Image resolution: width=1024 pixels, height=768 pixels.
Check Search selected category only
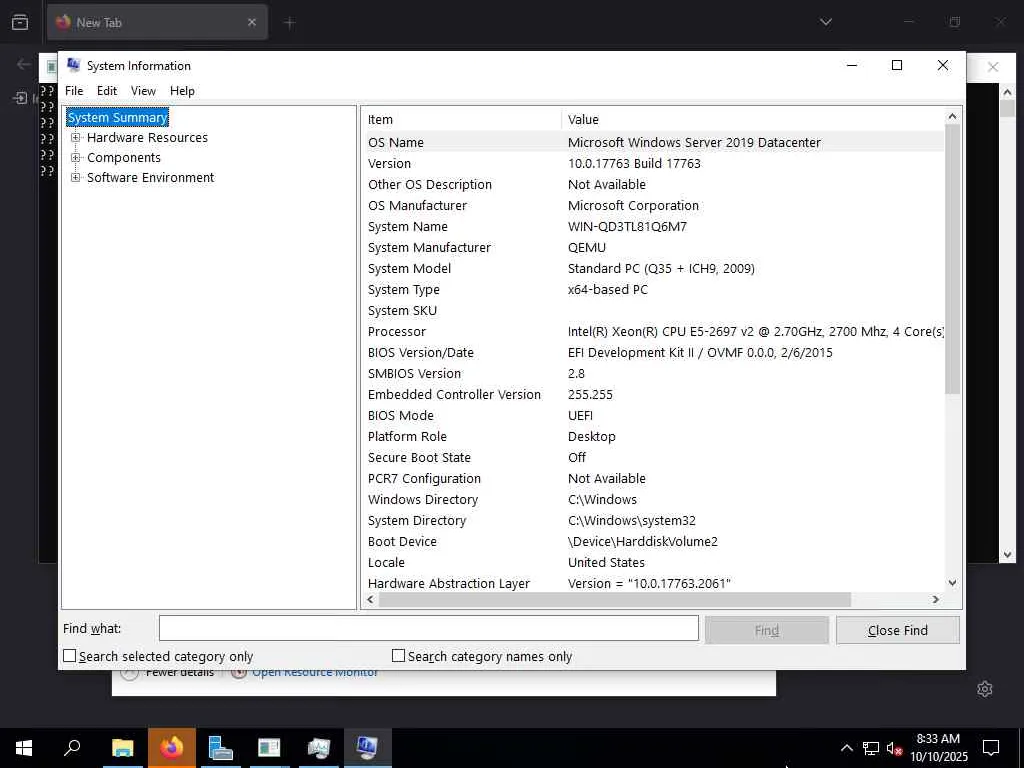click(69, 656)
